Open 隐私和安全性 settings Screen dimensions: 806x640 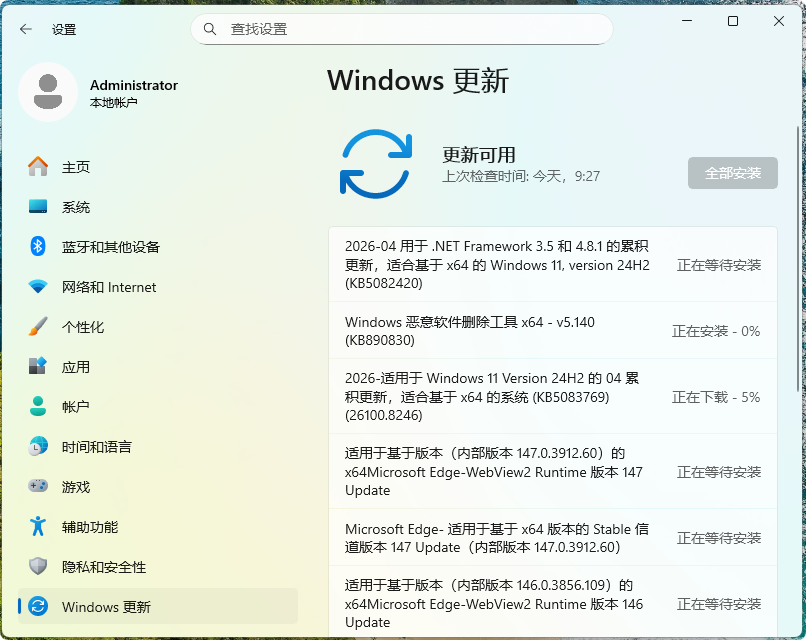pyautogui.click(x=158, y=566)
